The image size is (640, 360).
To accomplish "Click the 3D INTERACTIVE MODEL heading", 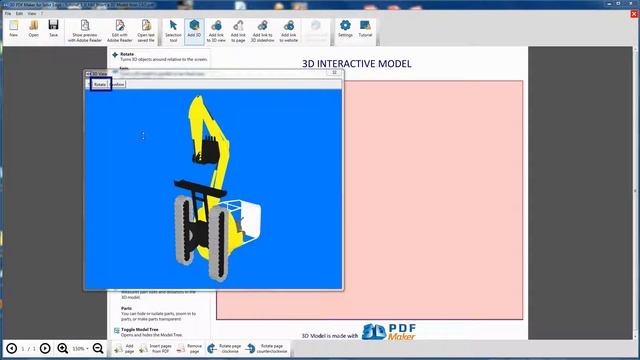I will (x=357, y=64).
